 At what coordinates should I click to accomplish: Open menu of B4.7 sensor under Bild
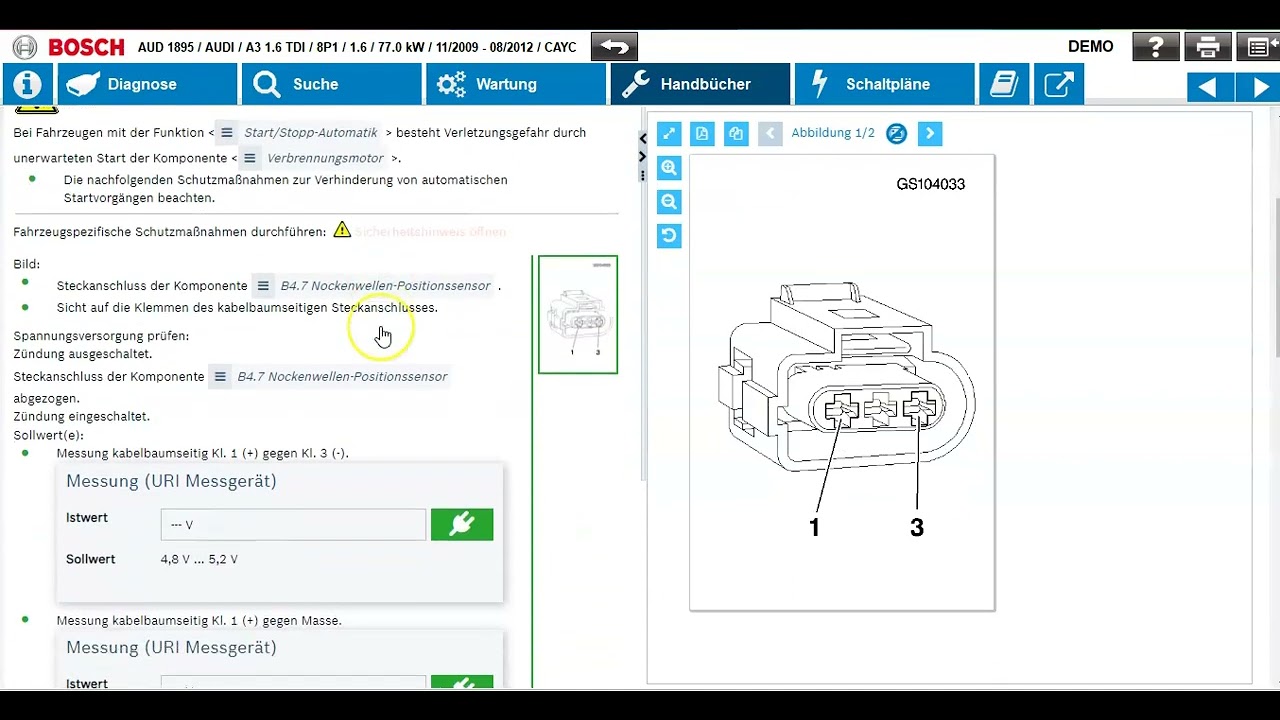[x=263, y=286]
